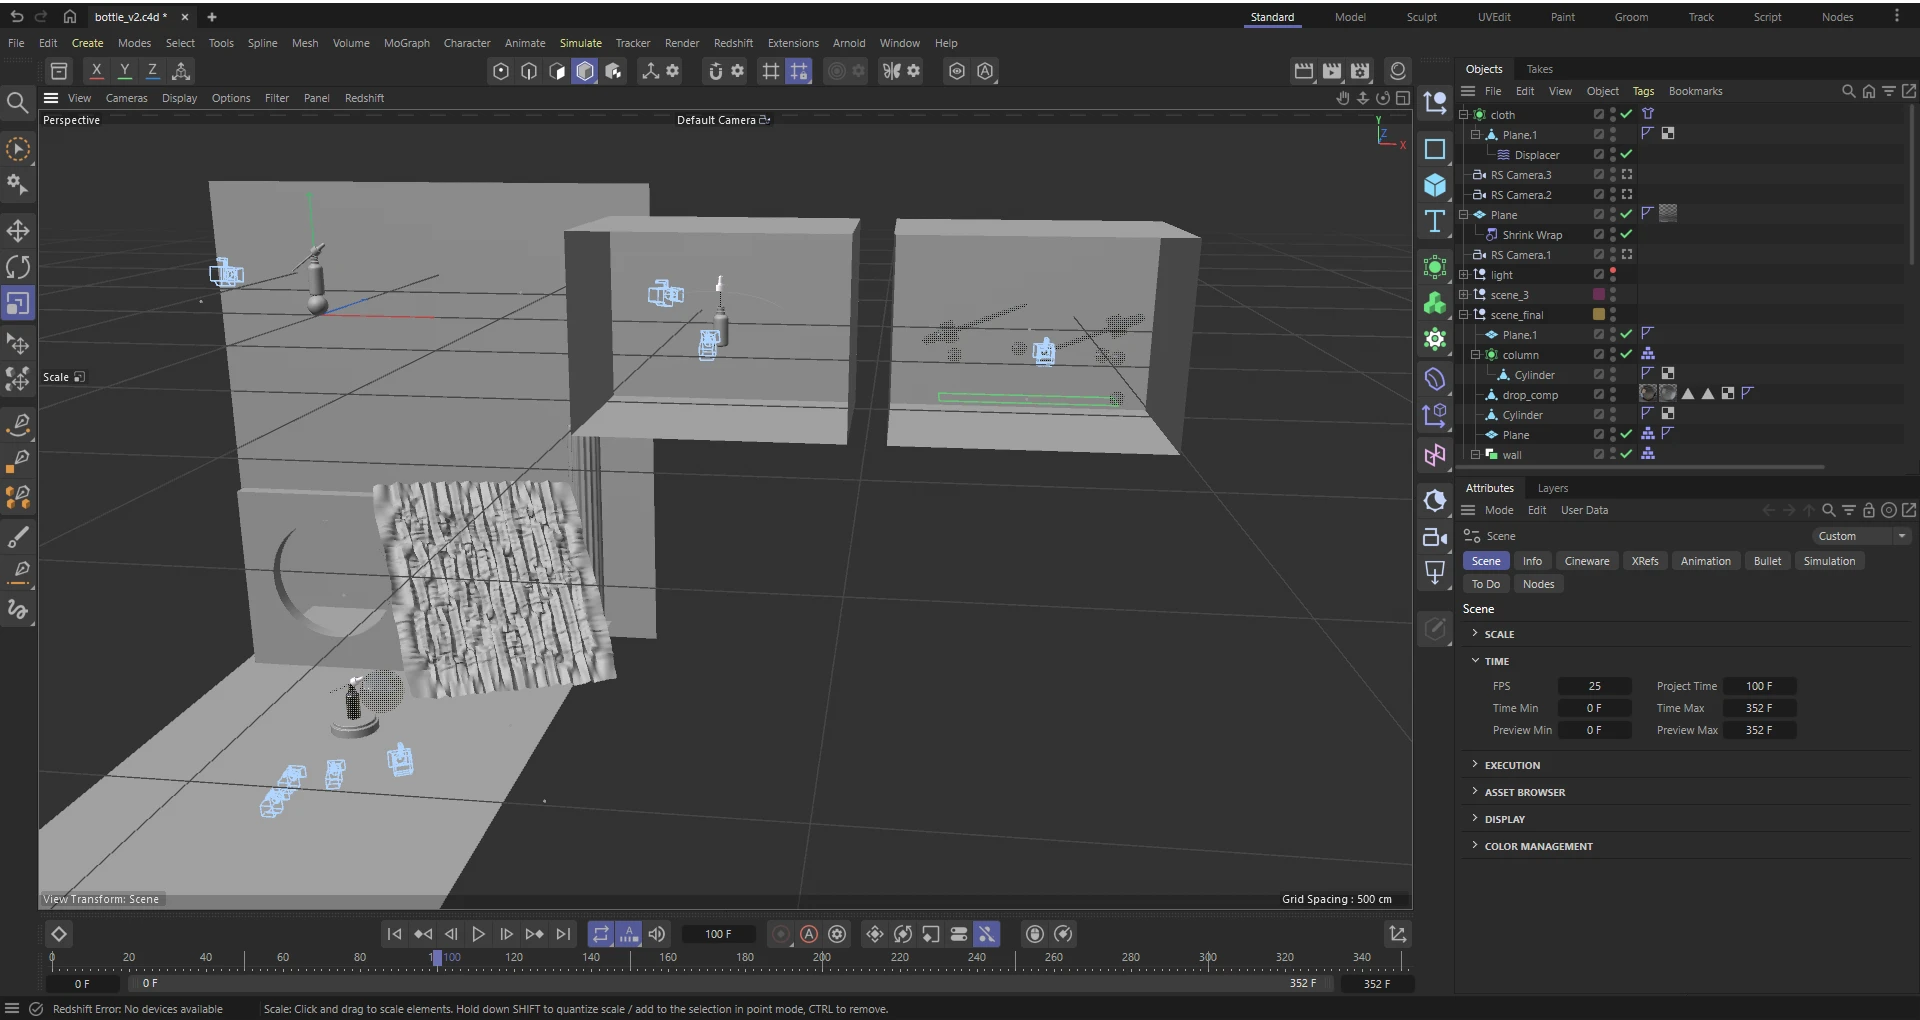Click the Camera object icon
Image resolution: width=1920 pixels, height=1020 pixels.
pyautogui.click(x=1435, y=537)
